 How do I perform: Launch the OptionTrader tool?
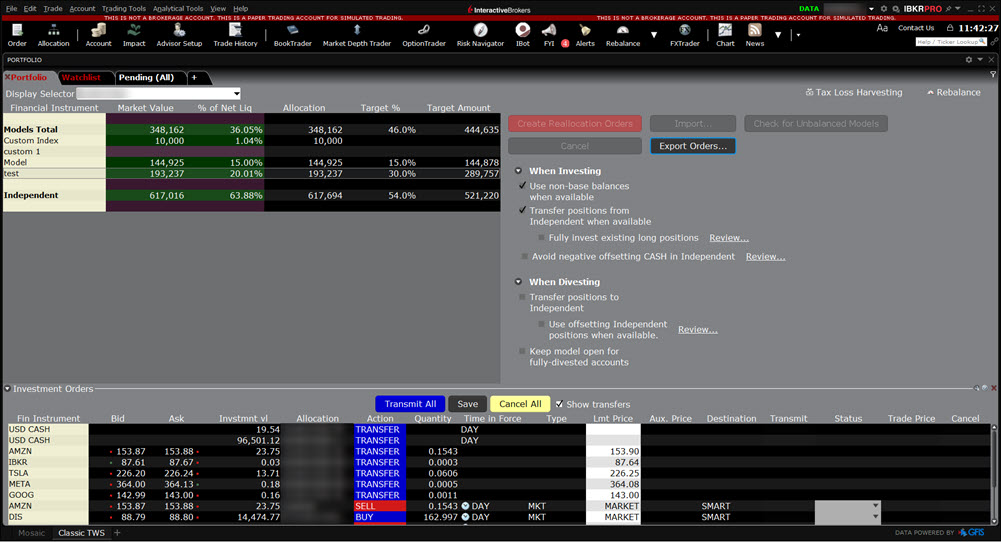(x=424, y=34)
